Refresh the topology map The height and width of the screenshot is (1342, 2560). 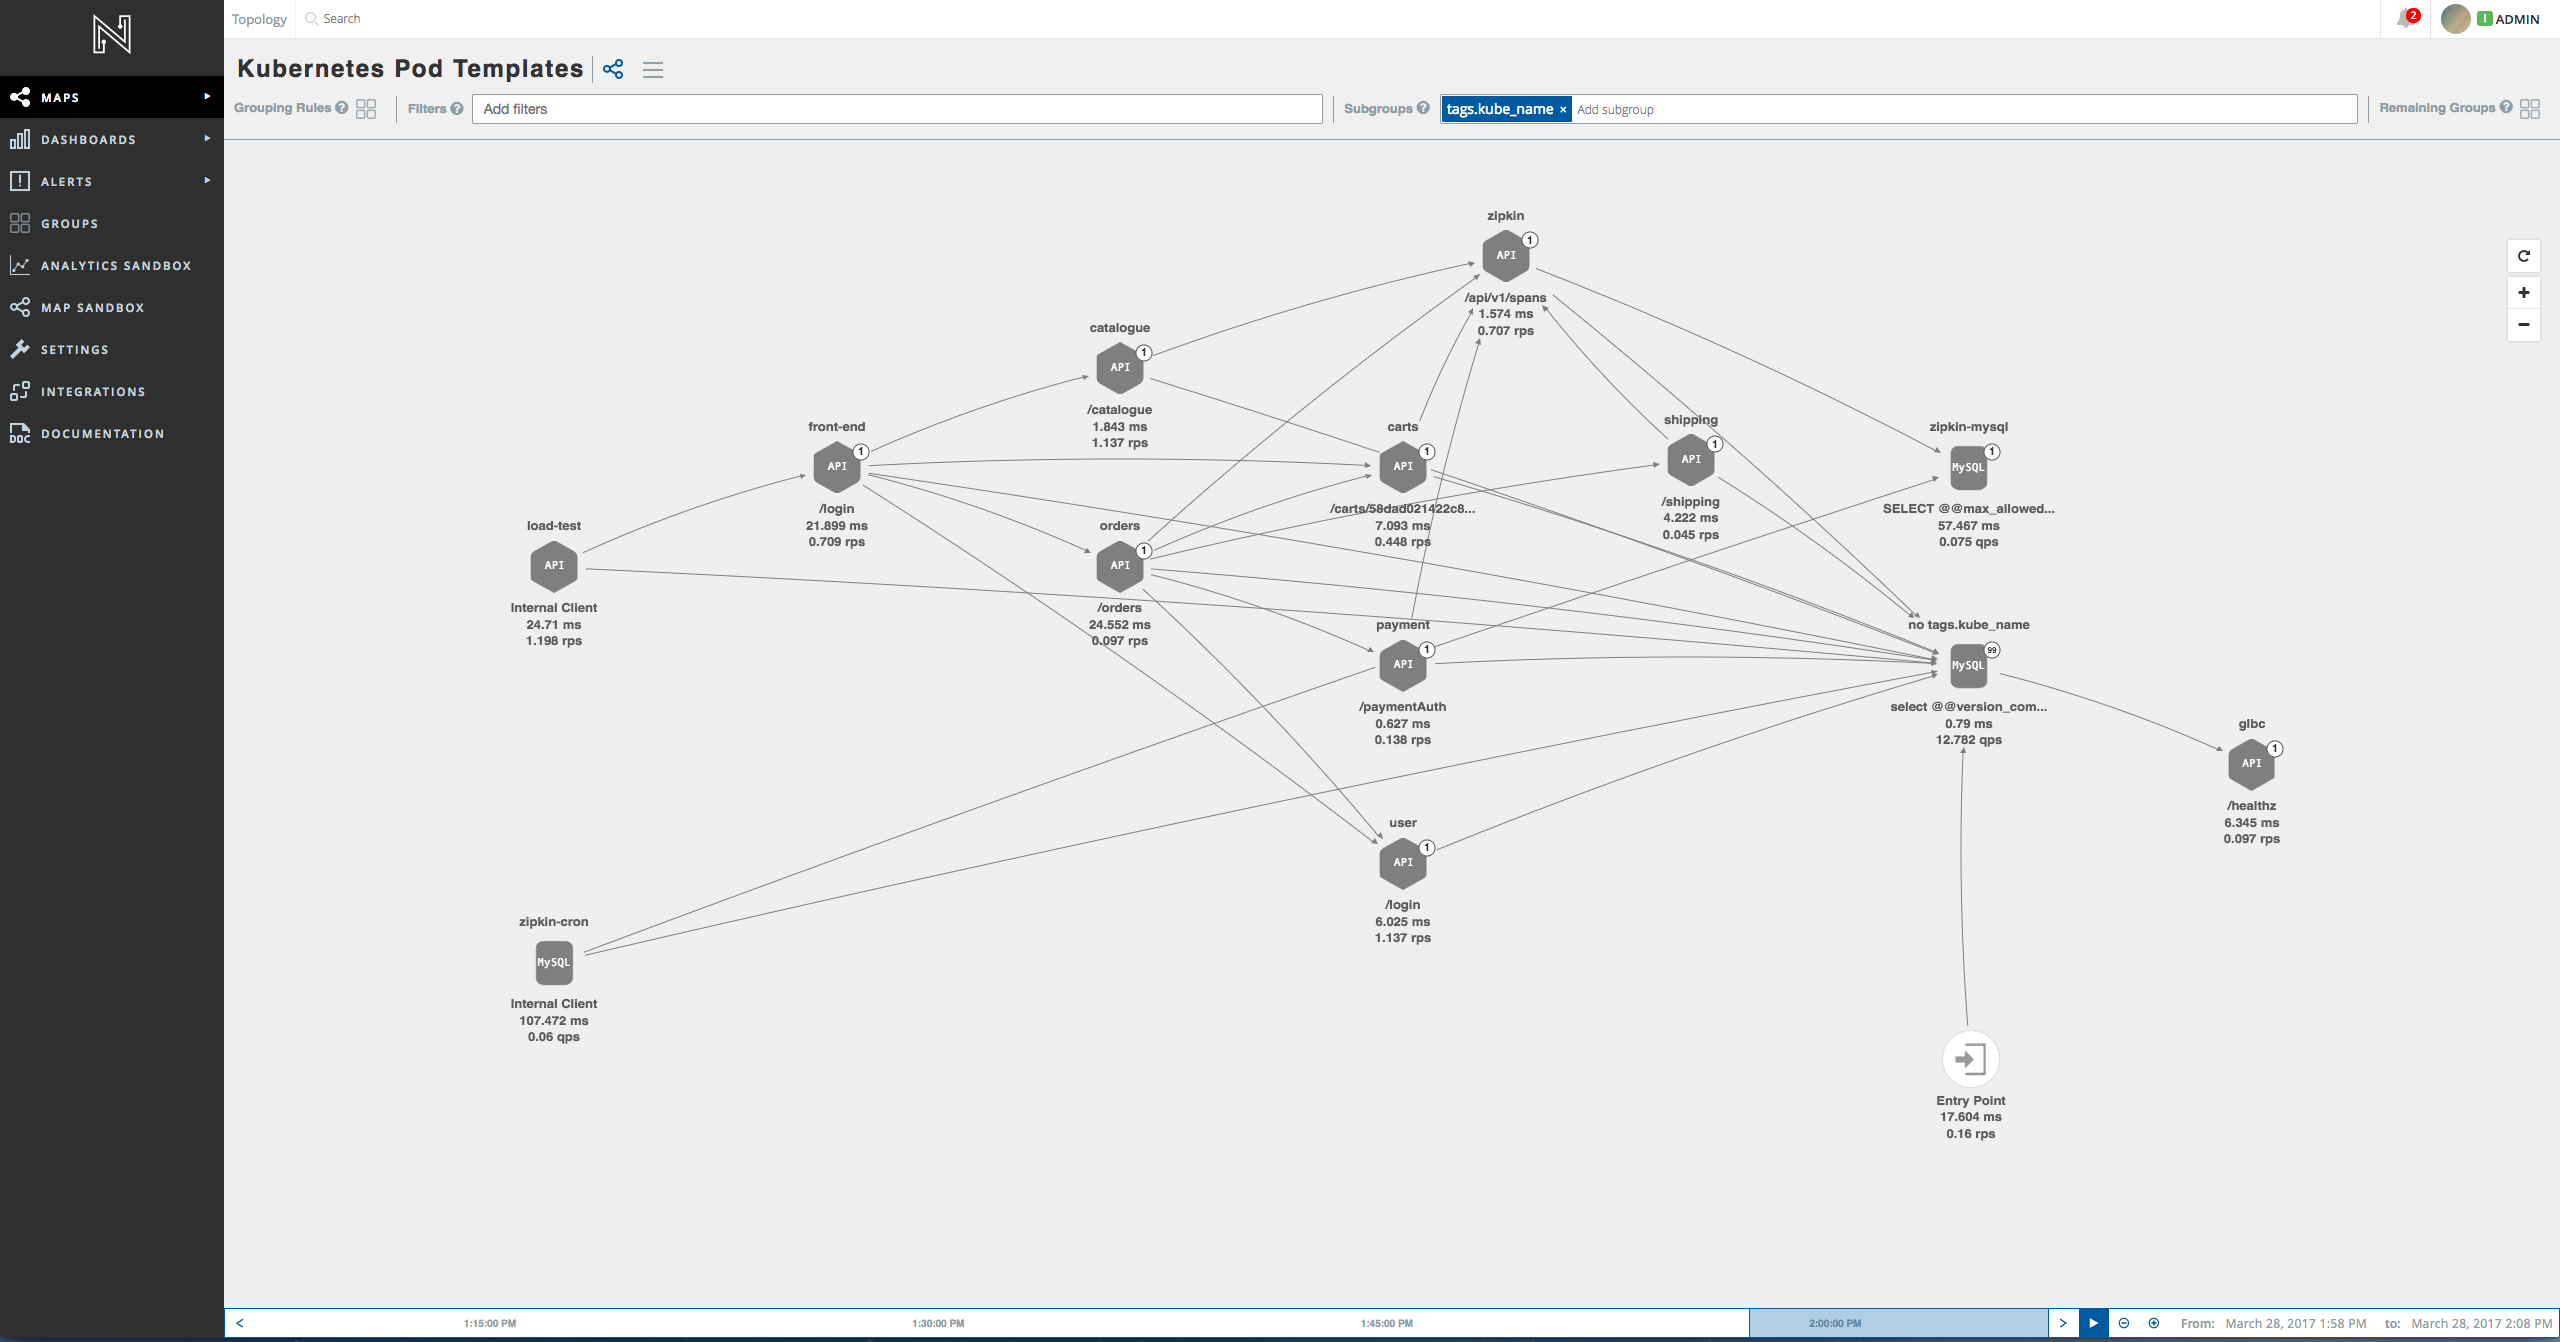pos(2524,256)
